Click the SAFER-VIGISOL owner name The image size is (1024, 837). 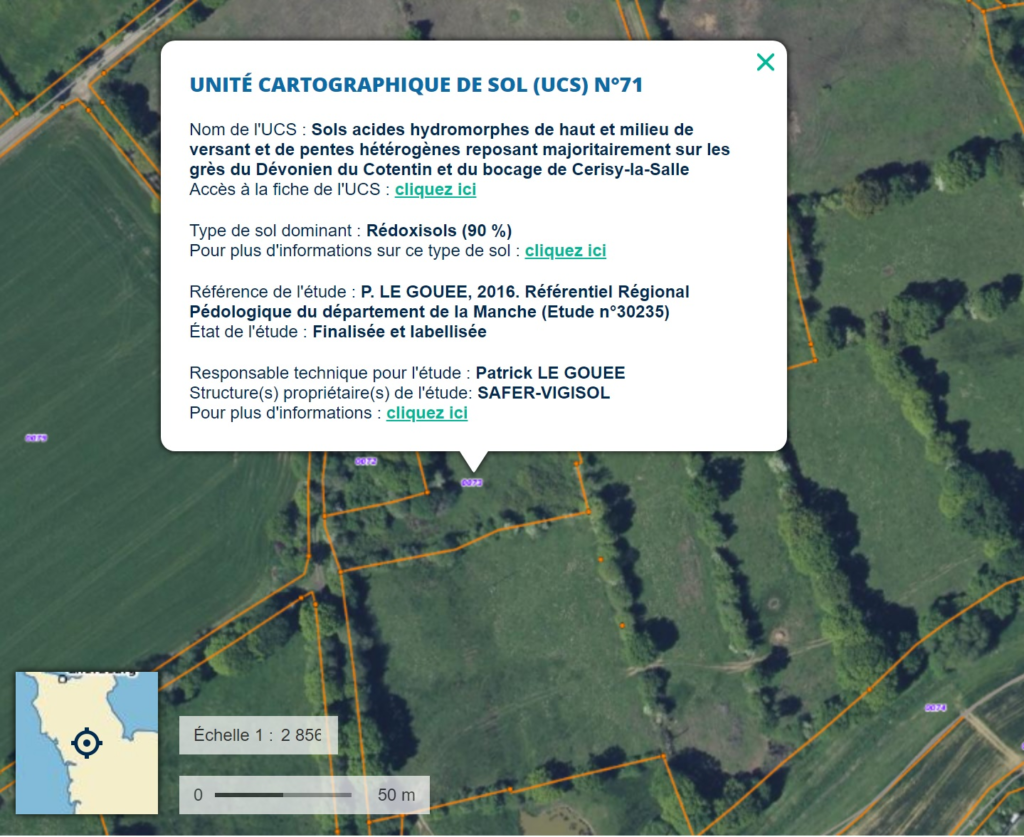(543, 393)
